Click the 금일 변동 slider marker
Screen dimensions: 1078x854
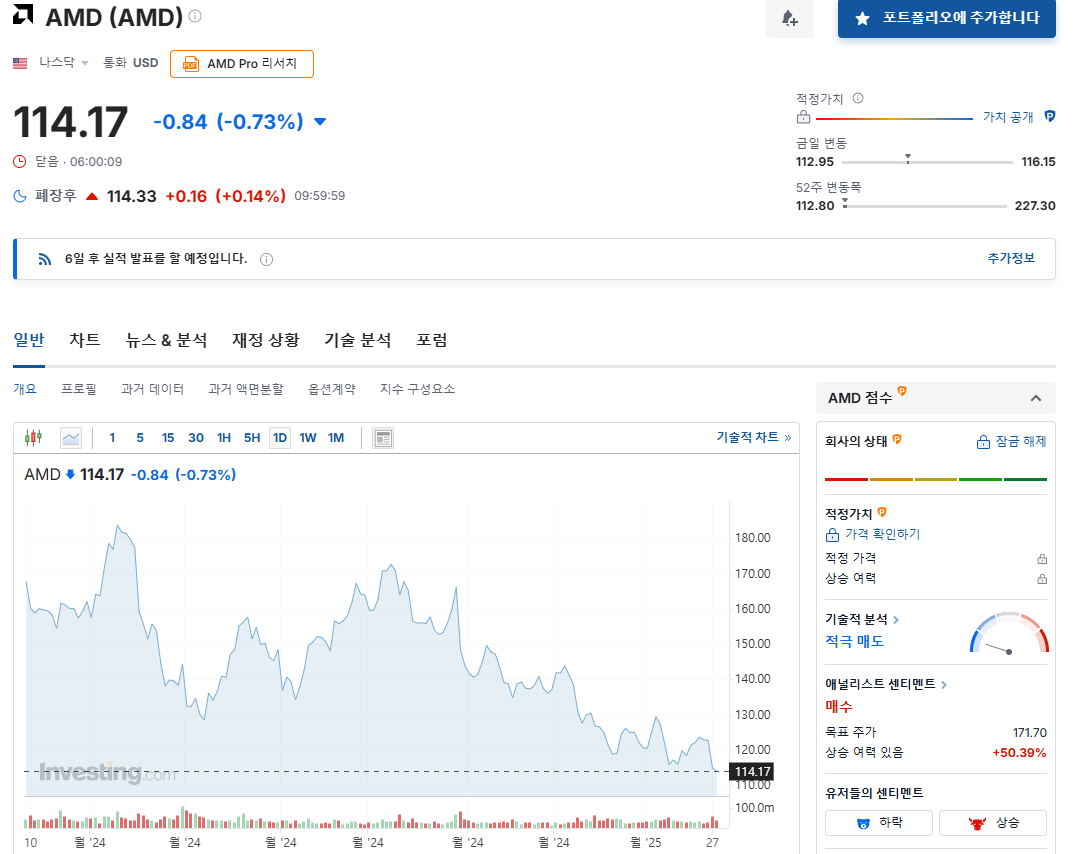click(x=908, y=157)
